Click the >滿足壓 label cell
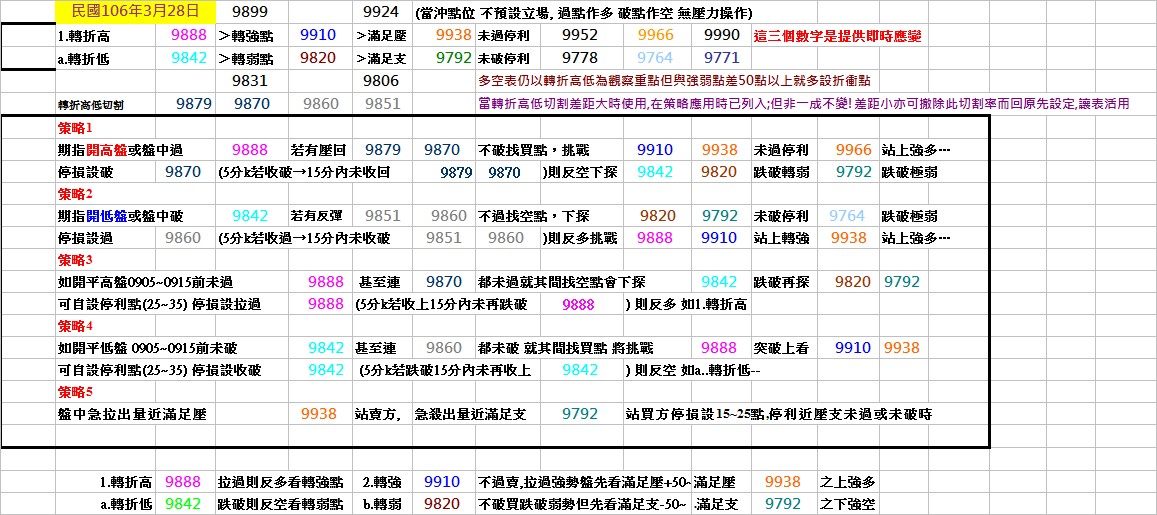 pos(381,35)
